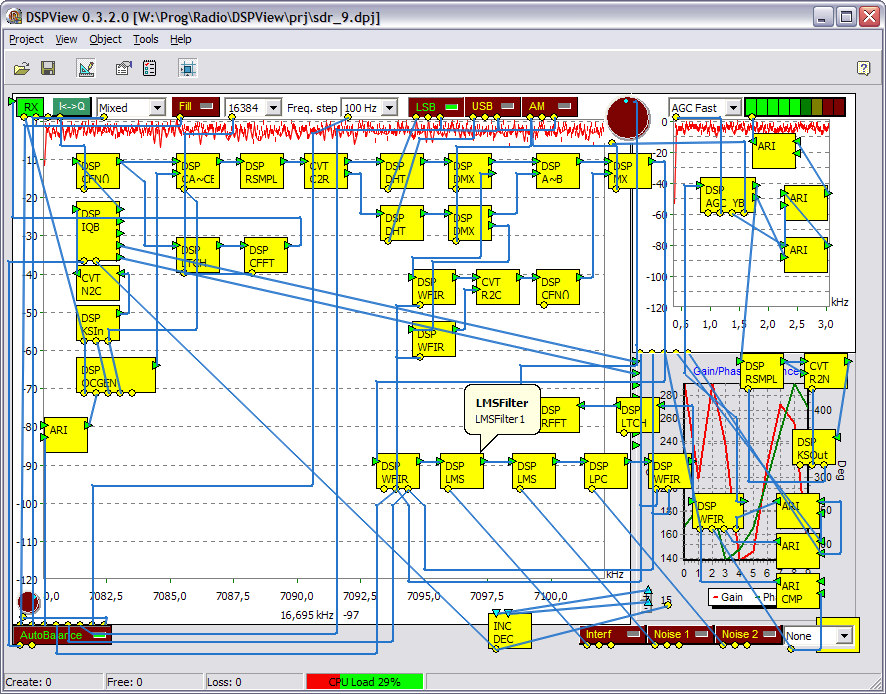Click the object list toolbar icon
This screenshot has height=694, width=886.
(x=150, y=68)
